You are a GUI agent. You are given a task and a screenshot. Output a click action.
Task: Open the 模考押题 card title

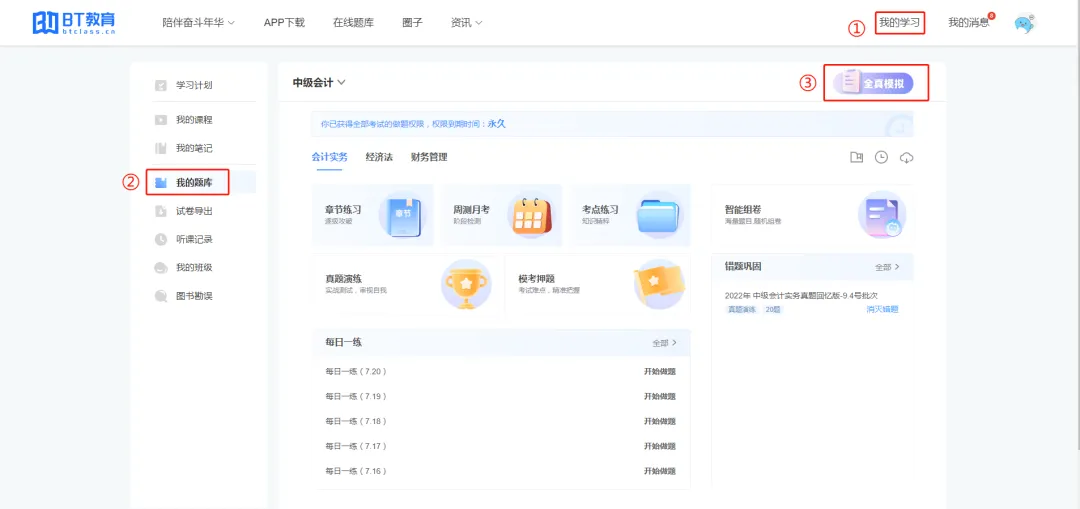click(537, 279)
